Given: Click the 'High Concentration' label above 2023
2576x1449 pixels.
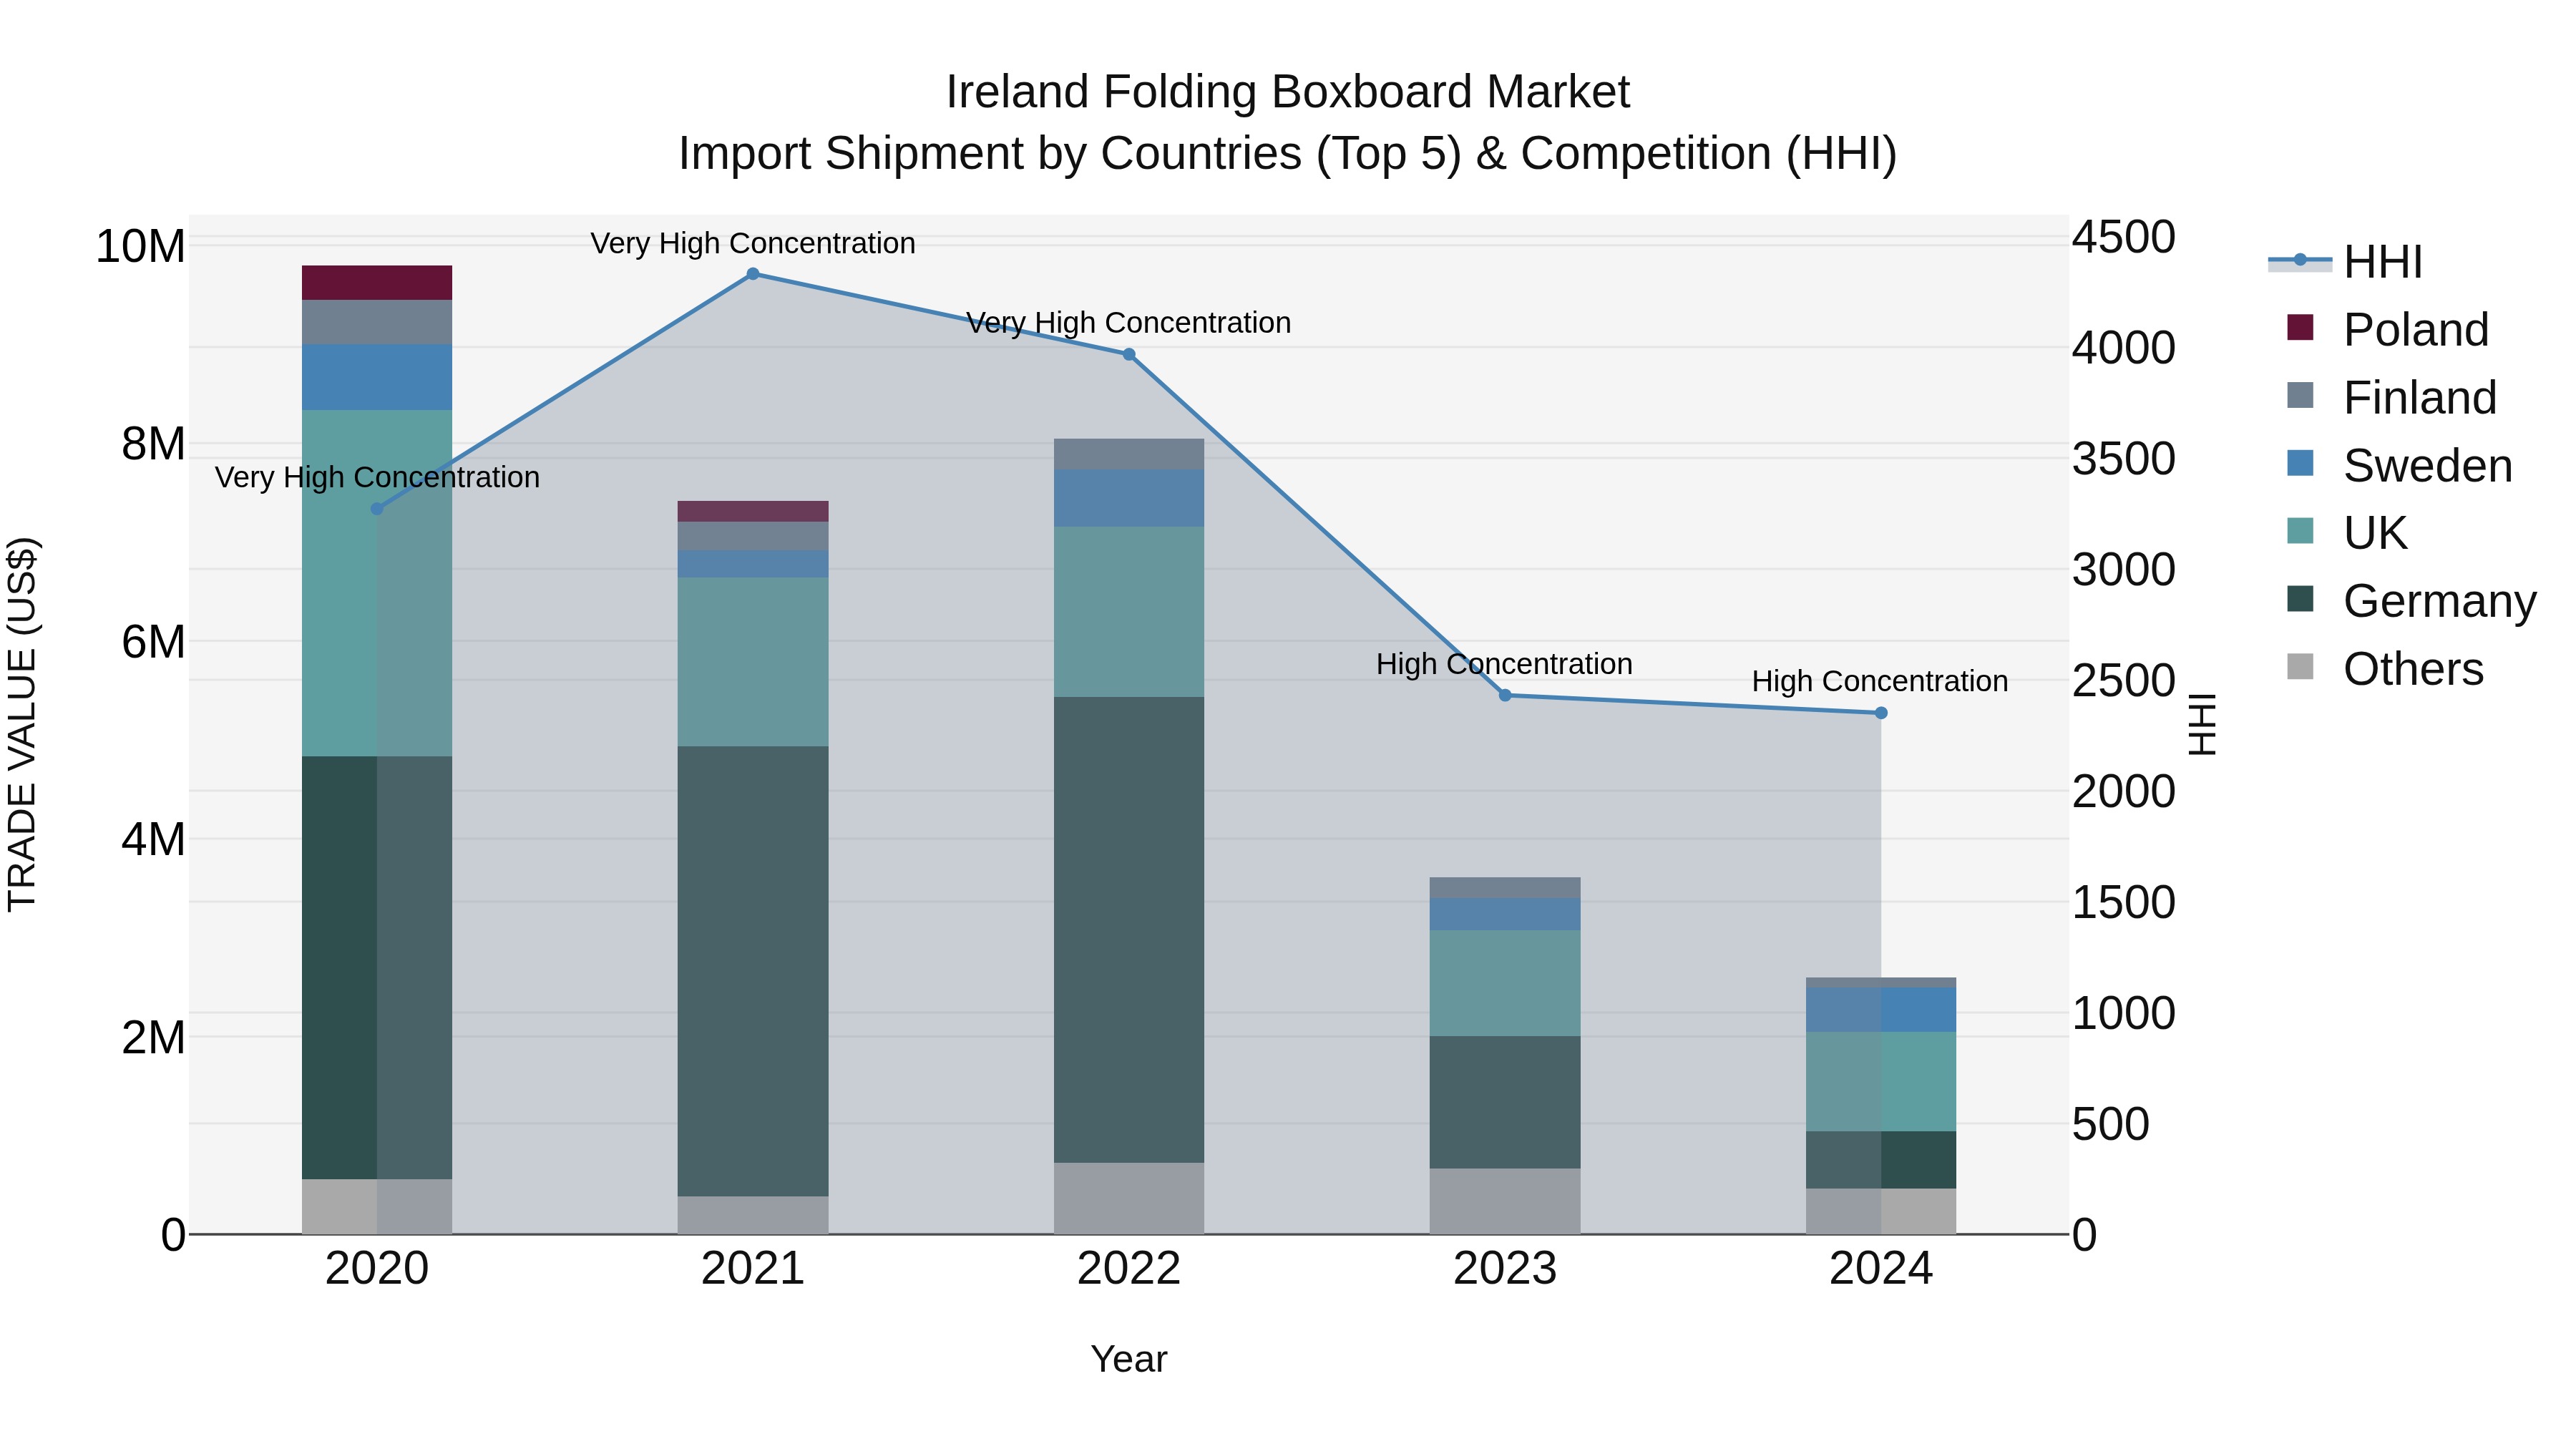Looking at the screenshot, I should point(1504,664).
